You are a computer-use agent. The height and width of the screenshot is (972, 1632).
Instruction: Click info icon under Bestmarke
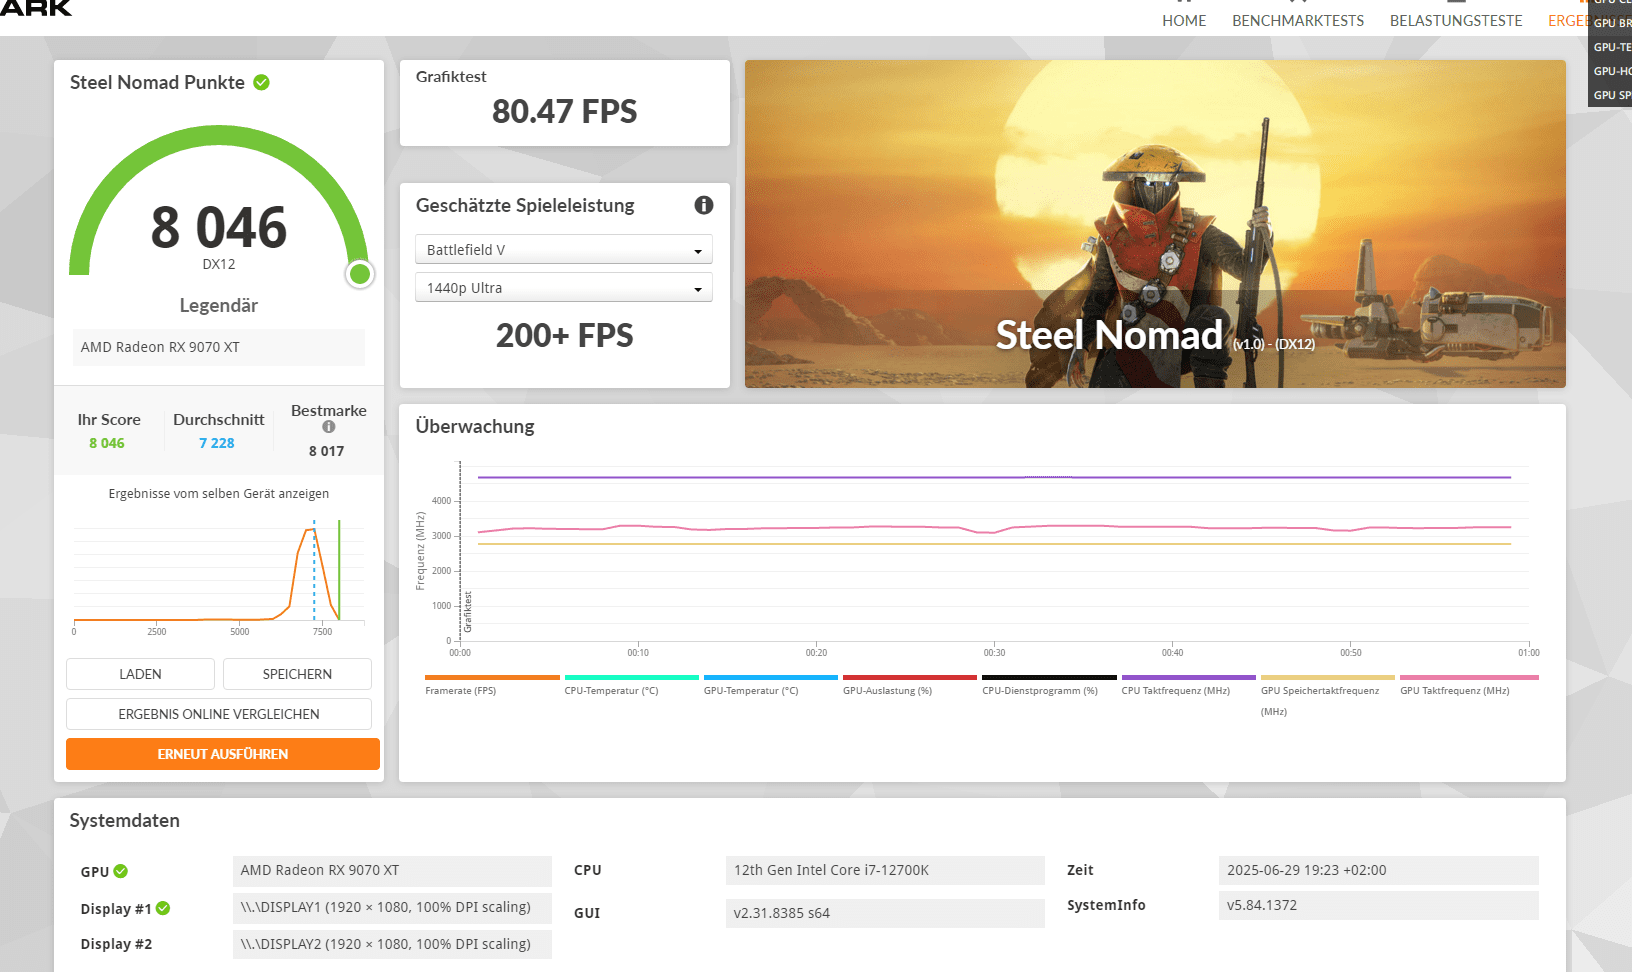coord(329,427)
